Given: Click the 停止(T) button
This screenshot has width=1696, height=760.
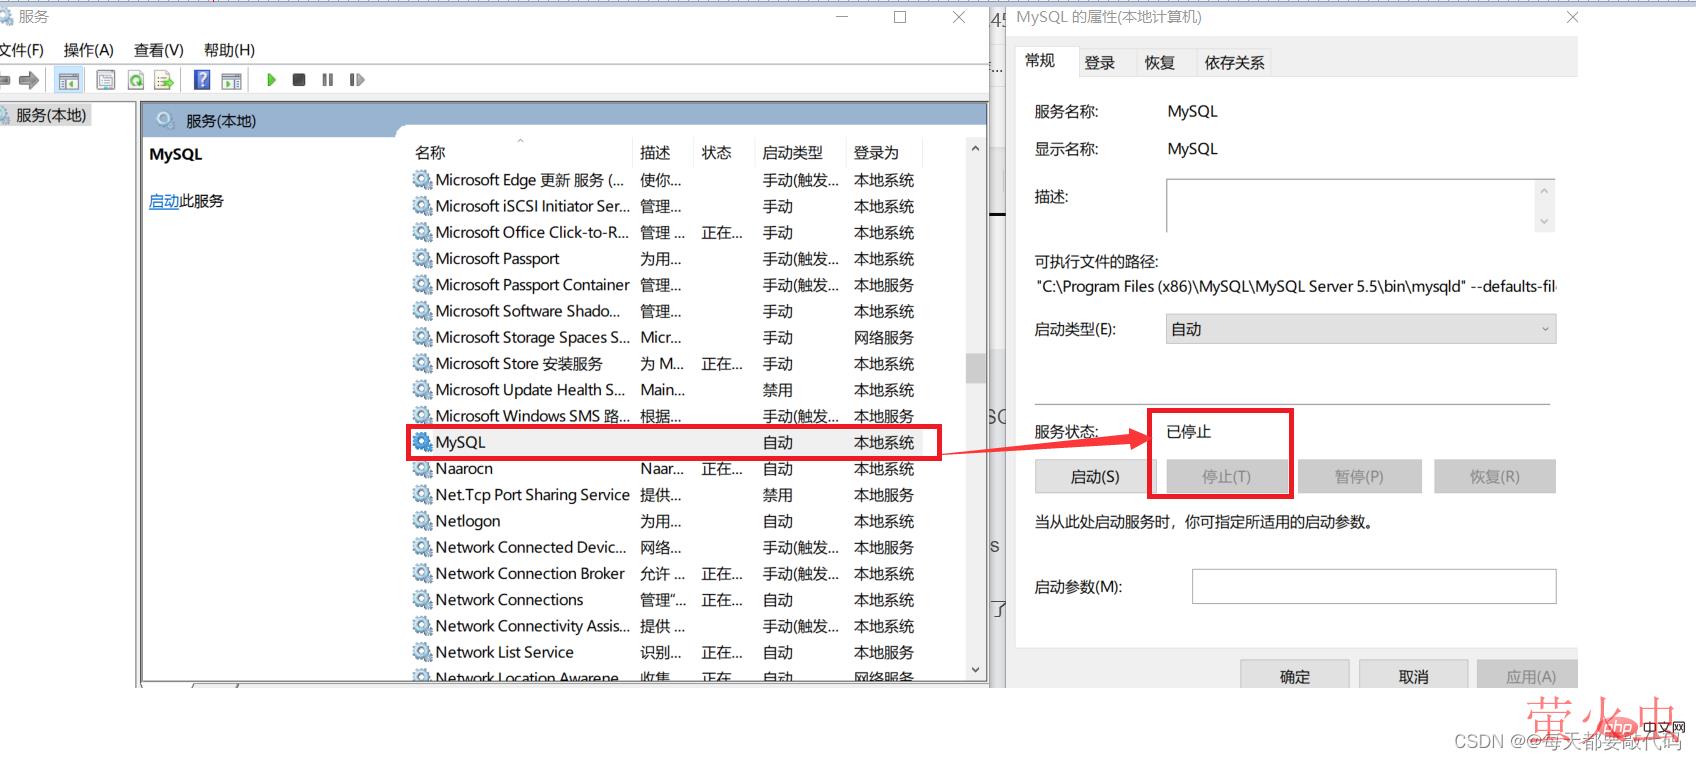Looking at the screenshot, I should pos(1227,477).
